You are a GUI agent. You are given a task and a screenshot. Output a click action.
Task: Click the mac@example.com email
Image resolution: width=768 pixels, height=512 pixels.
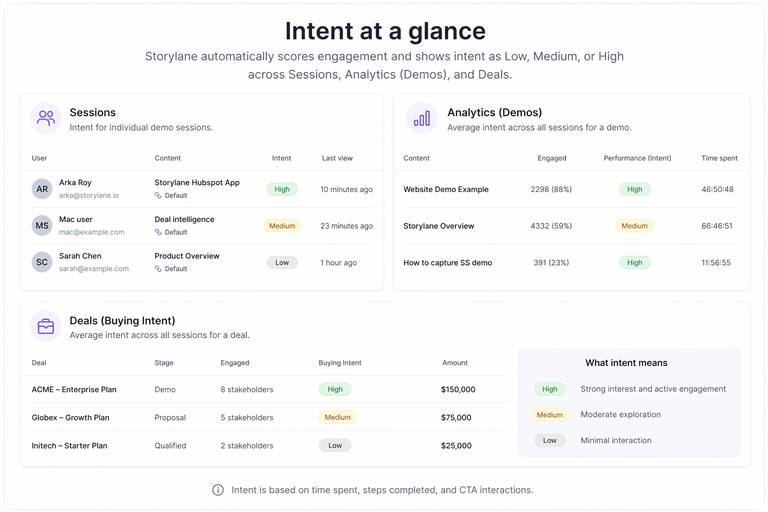[x=92, y=232]
